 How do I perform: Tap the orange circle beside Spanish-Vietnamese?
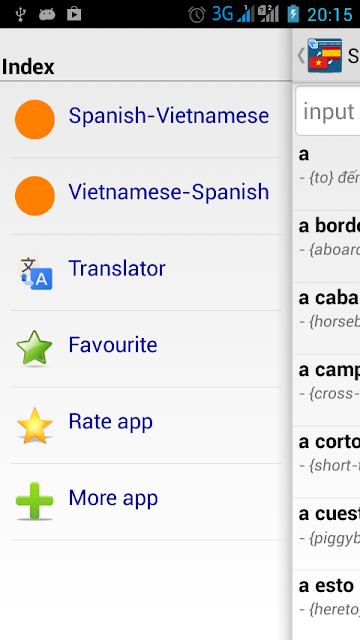[x=35, y=120]
